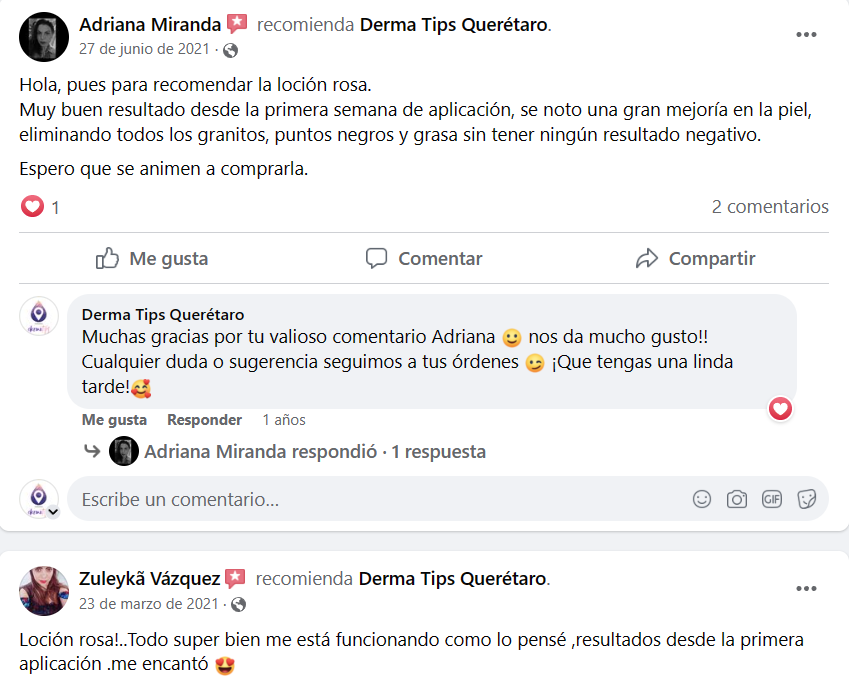Viewport: 849px width, 682px height.
Task: Insert a GIF in the comment
Action: coord(771,499)
